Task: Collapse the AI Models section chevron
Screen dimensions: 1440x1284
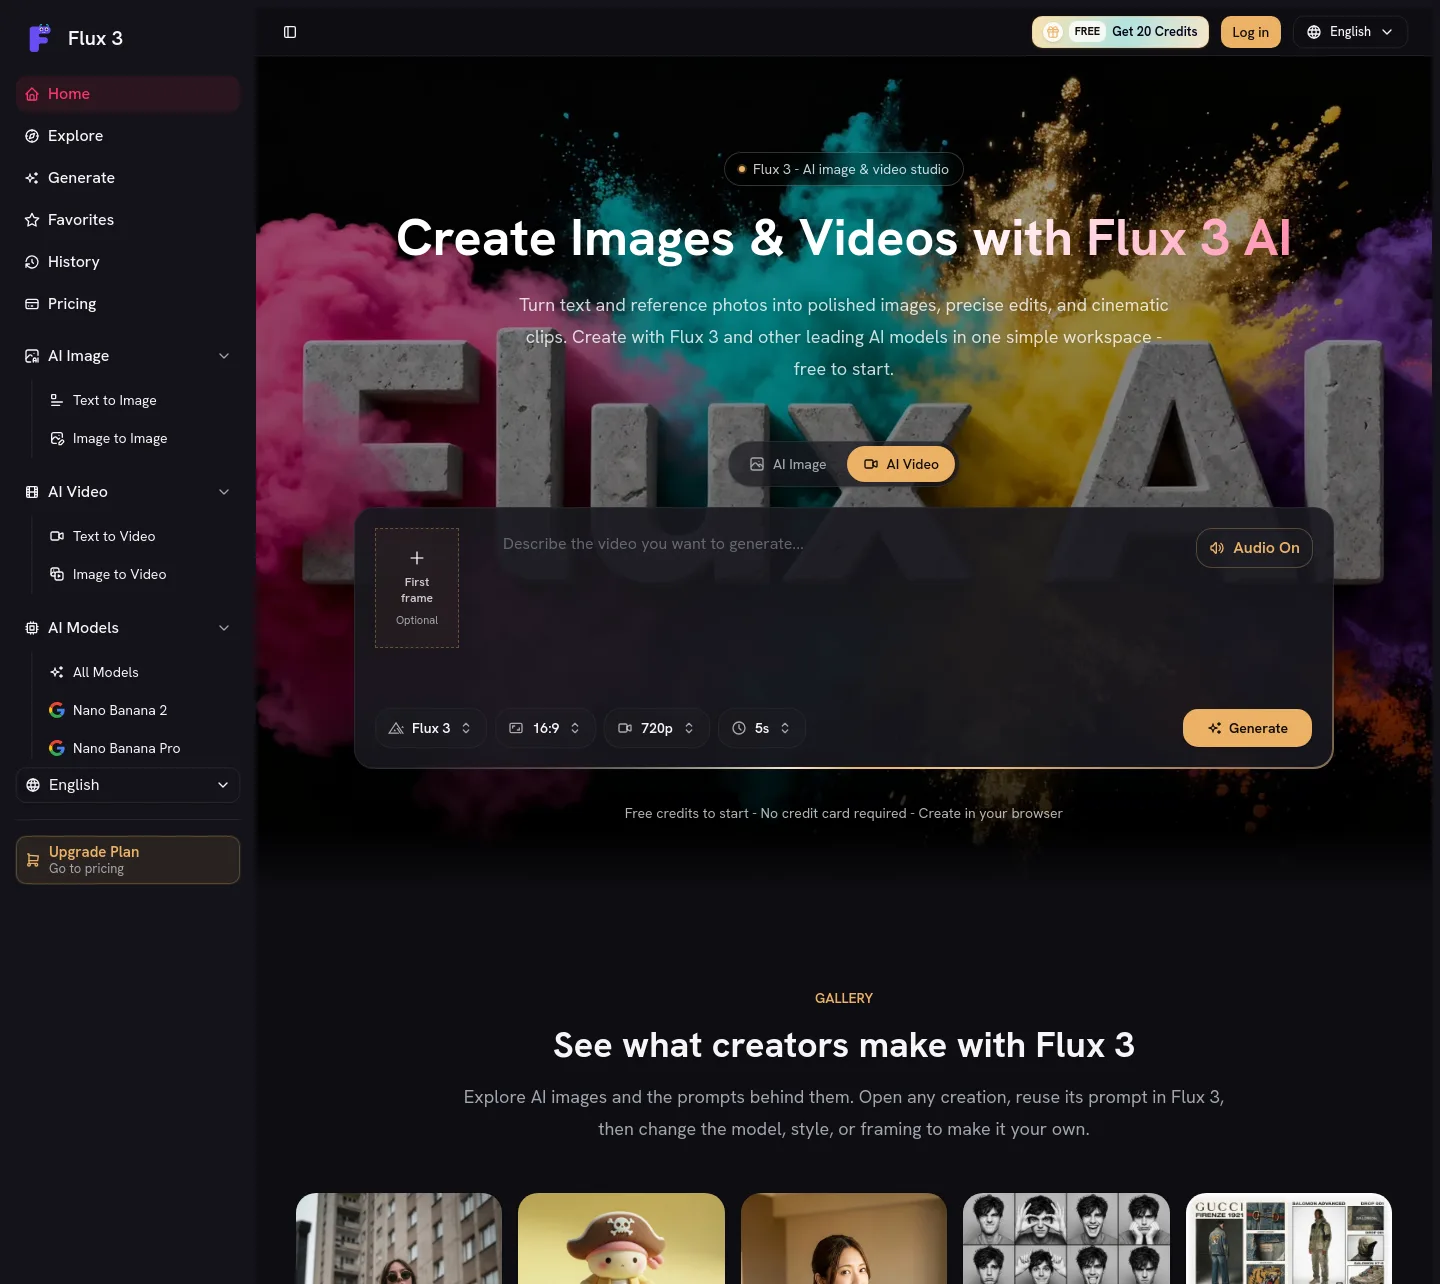Action: click(x=224, y=628)
